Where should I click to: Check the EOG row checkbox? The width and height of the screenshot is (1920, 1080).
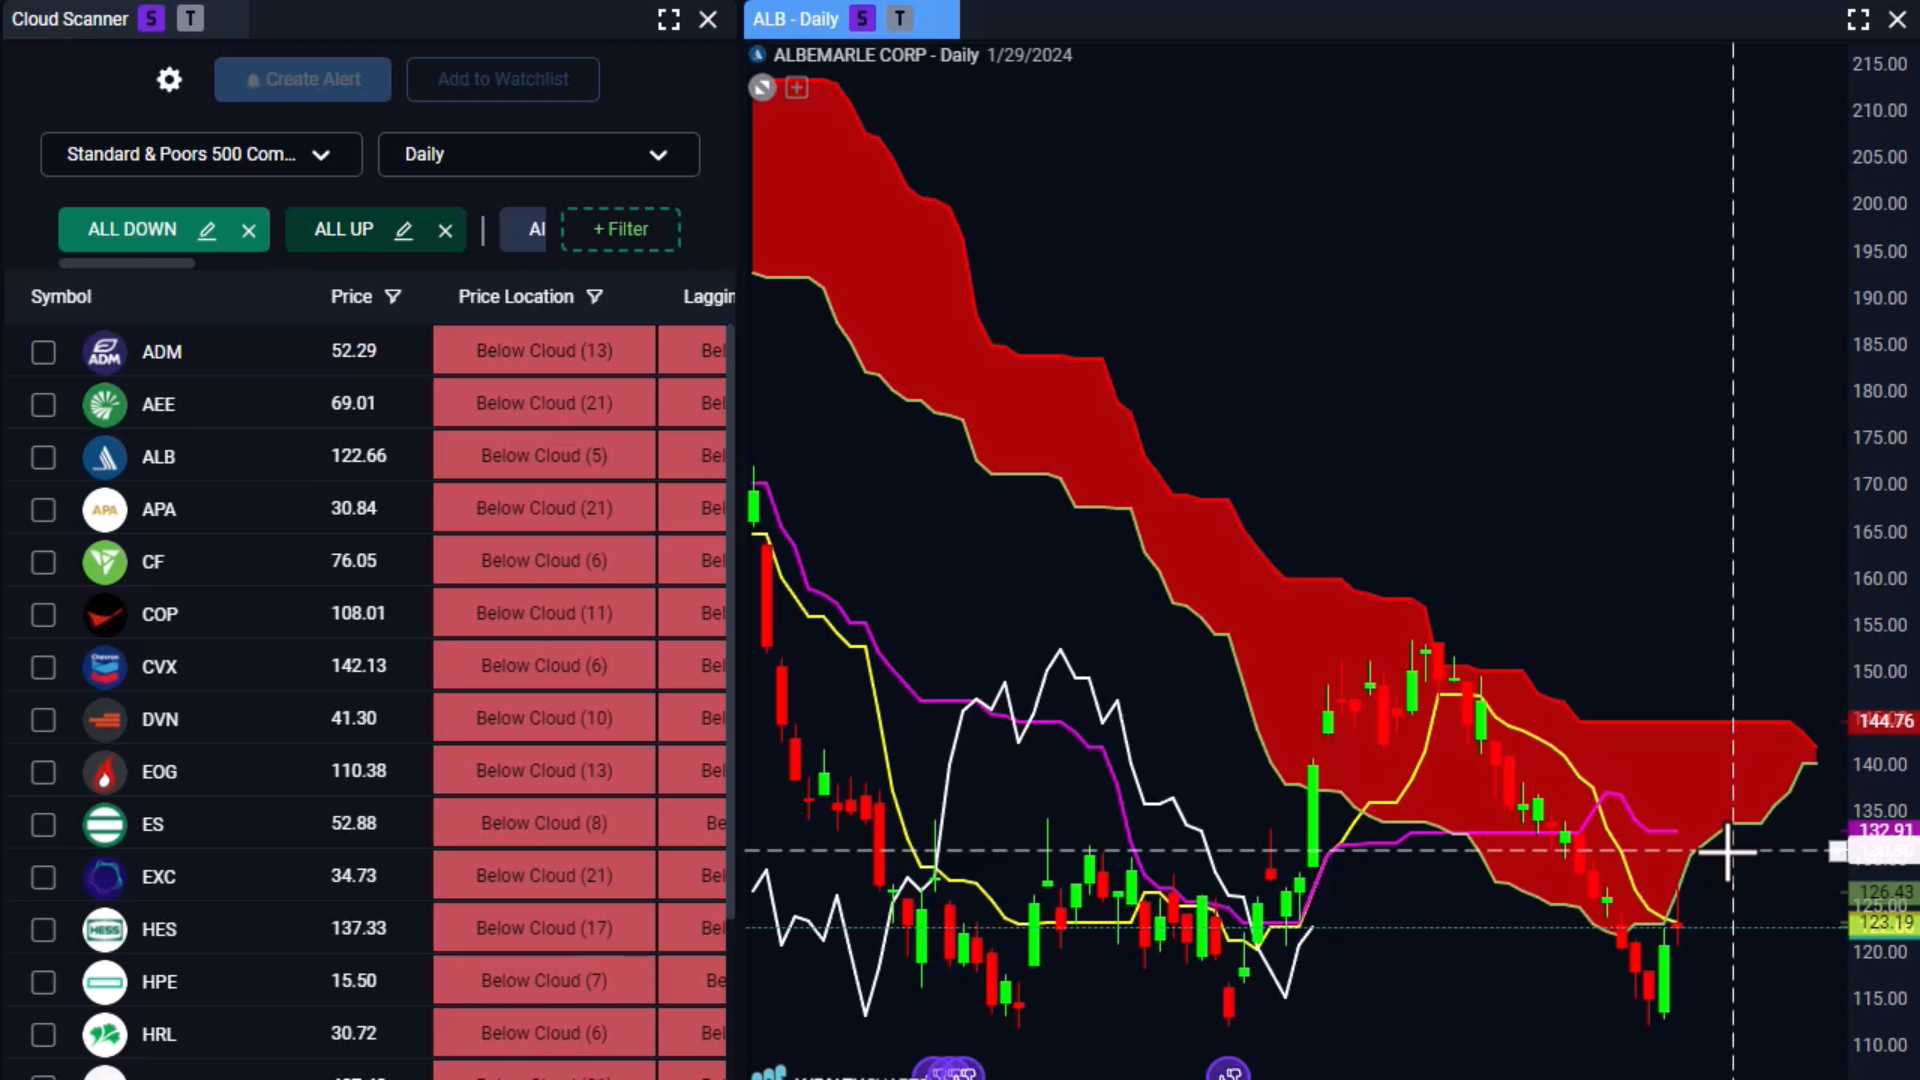click(43, 772)
